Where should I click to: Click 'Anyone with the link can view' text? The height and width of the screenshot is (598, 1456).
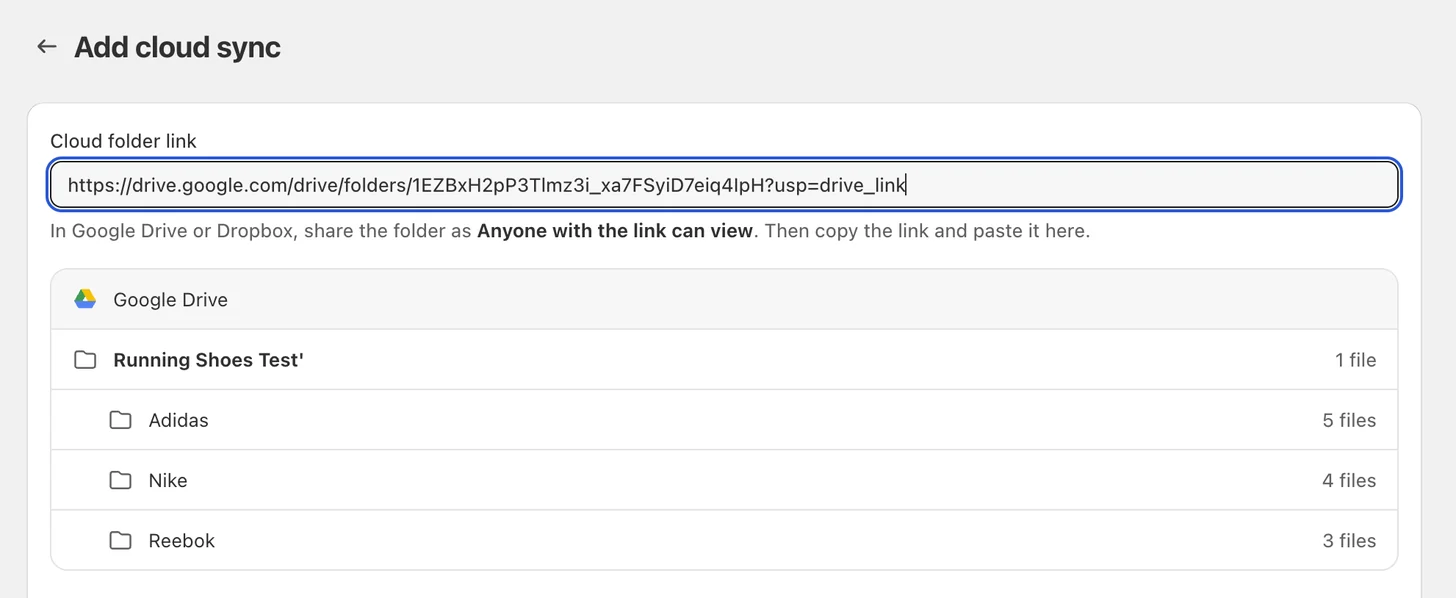[x=615, y=231]
